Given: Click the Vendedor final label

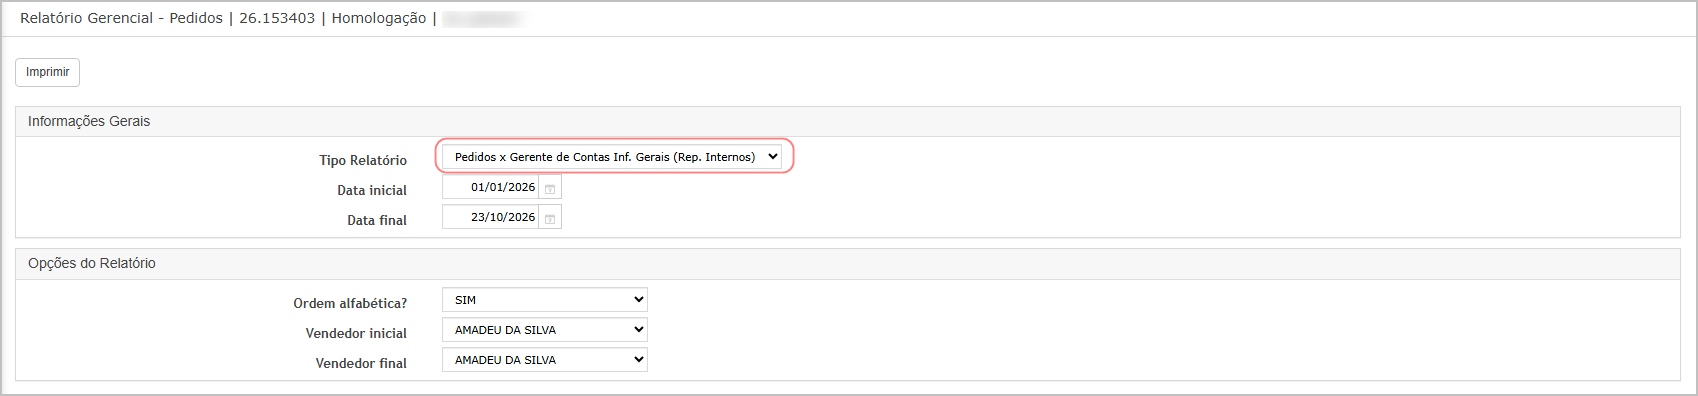Looking at the screenshot, I should [x=361, y=363].
